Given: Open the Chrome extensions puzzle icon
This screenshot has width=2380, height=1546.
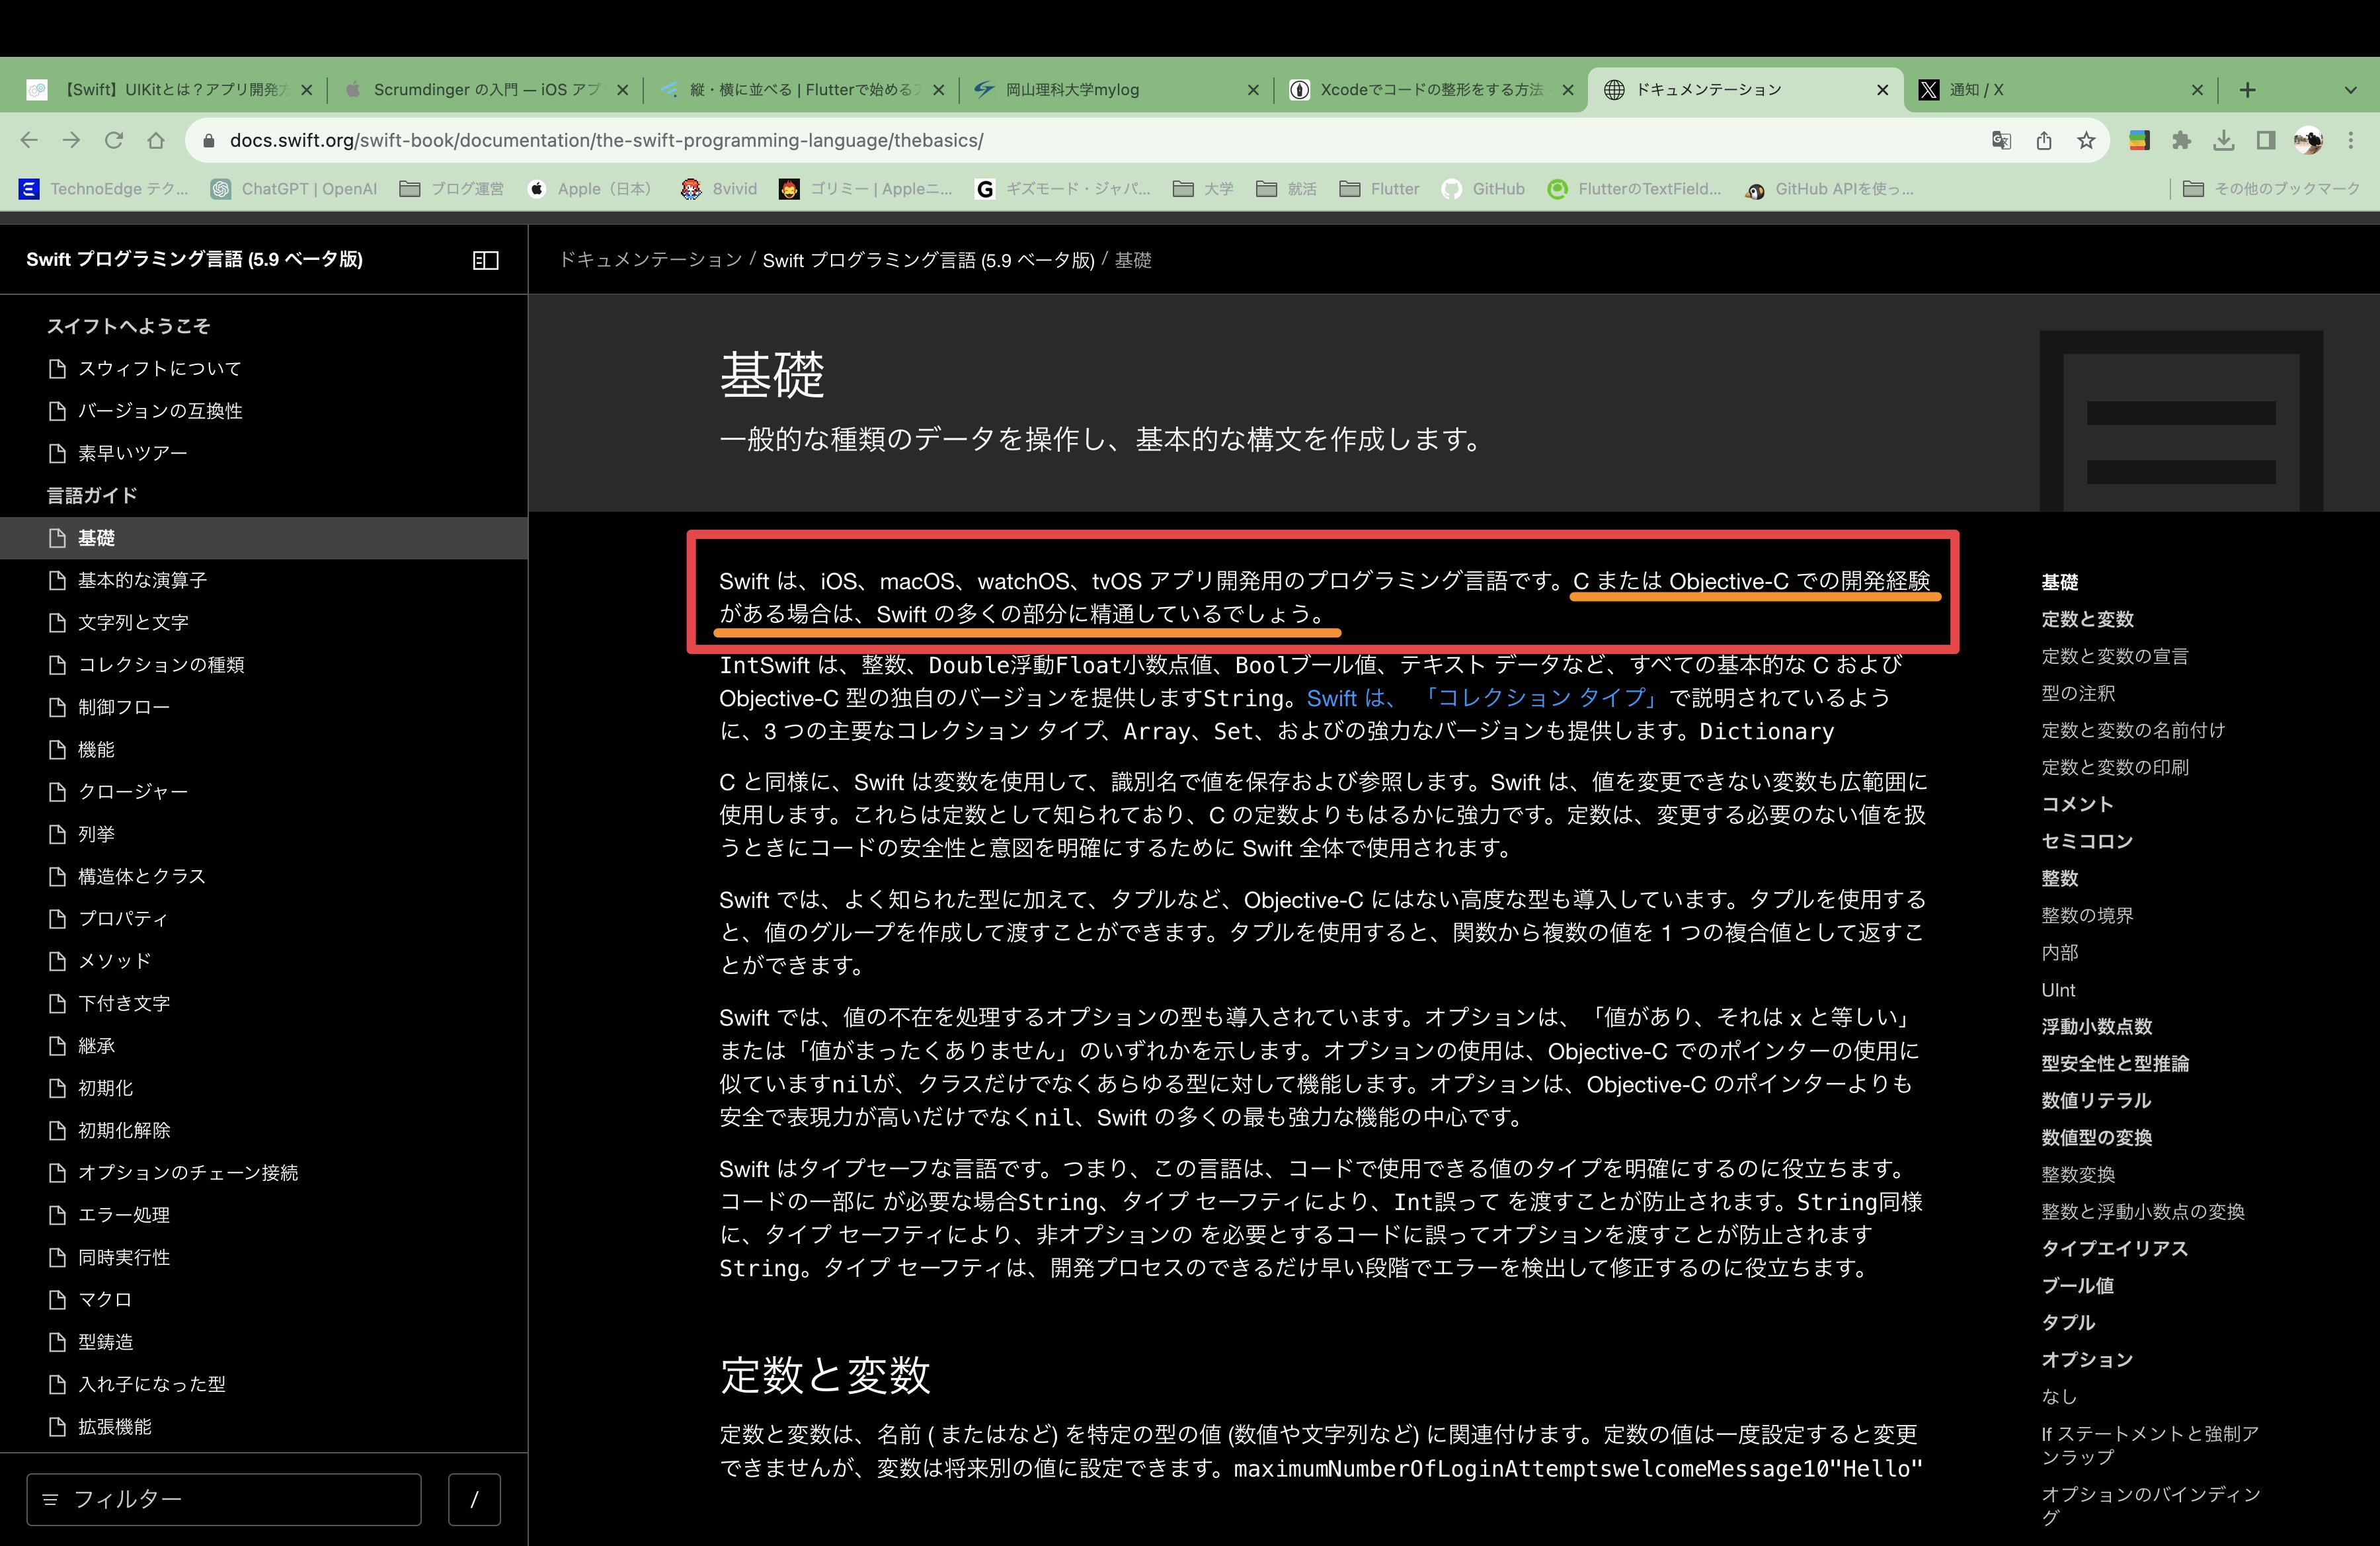Looking at the screenshot, I should pyautogui.click(x=2181, y=141).
